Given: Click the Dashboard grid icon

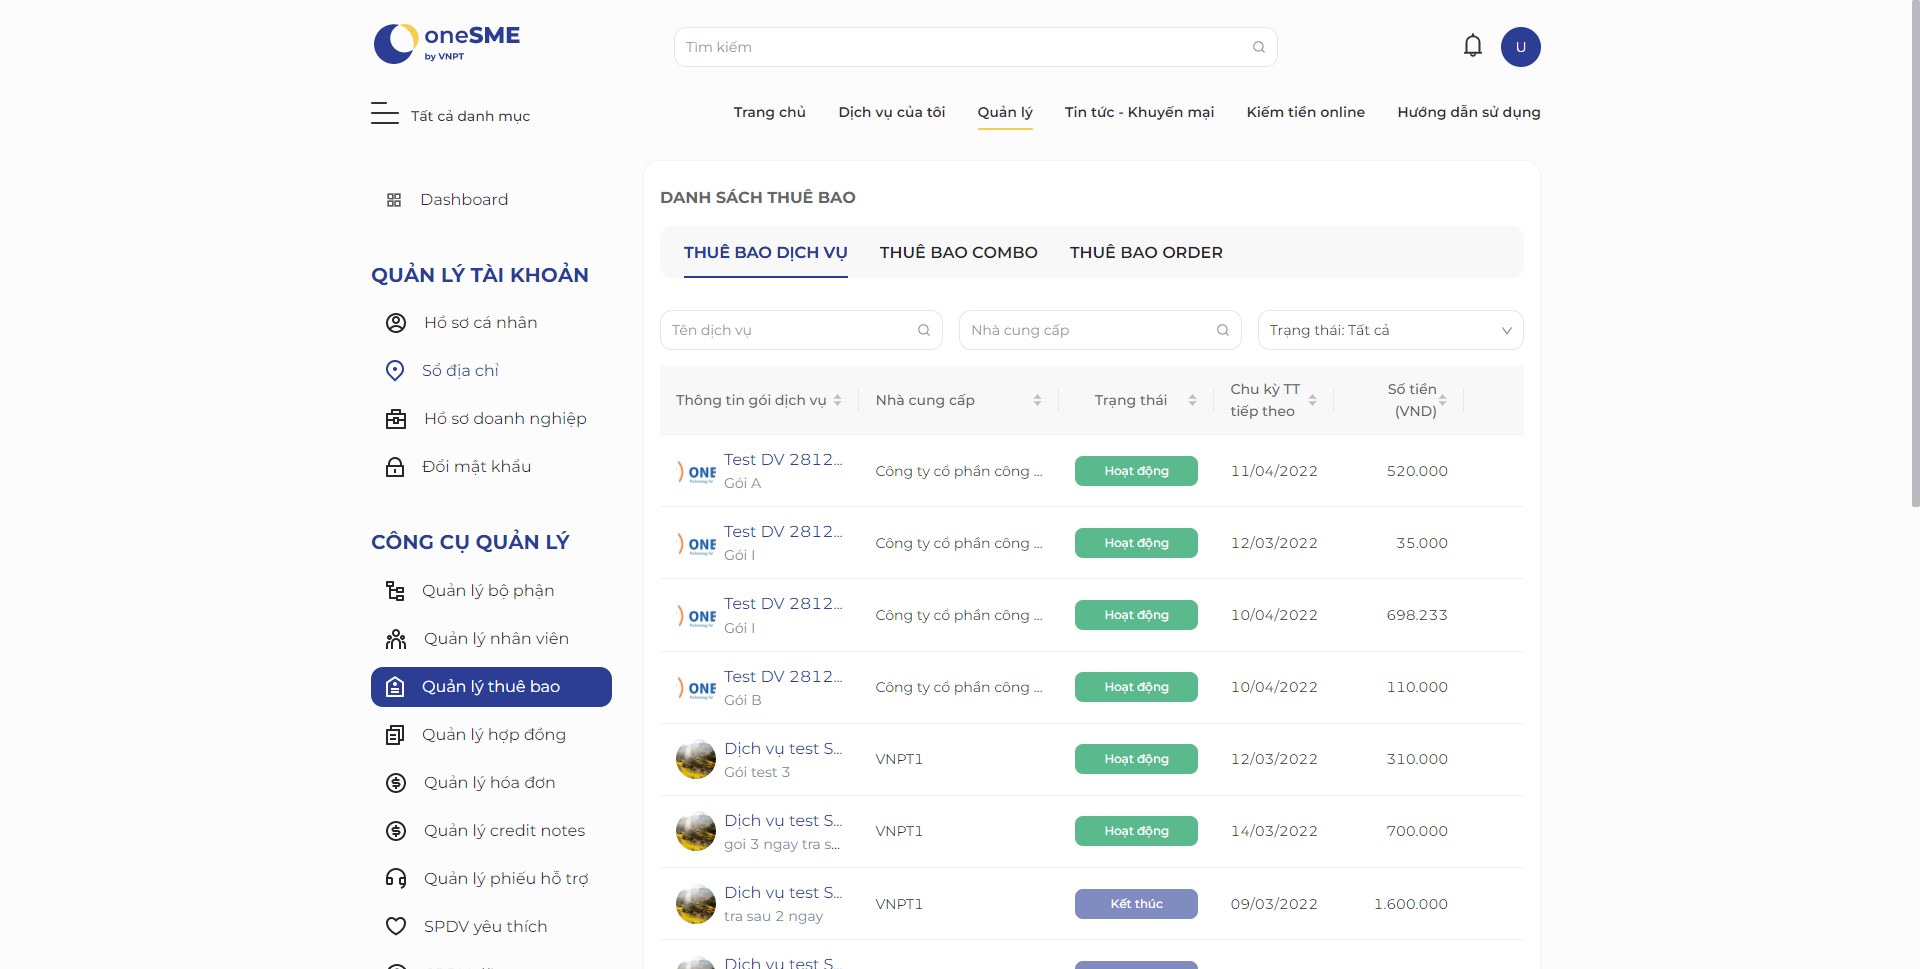Looking at the screenshot, I should click(394, 200).
